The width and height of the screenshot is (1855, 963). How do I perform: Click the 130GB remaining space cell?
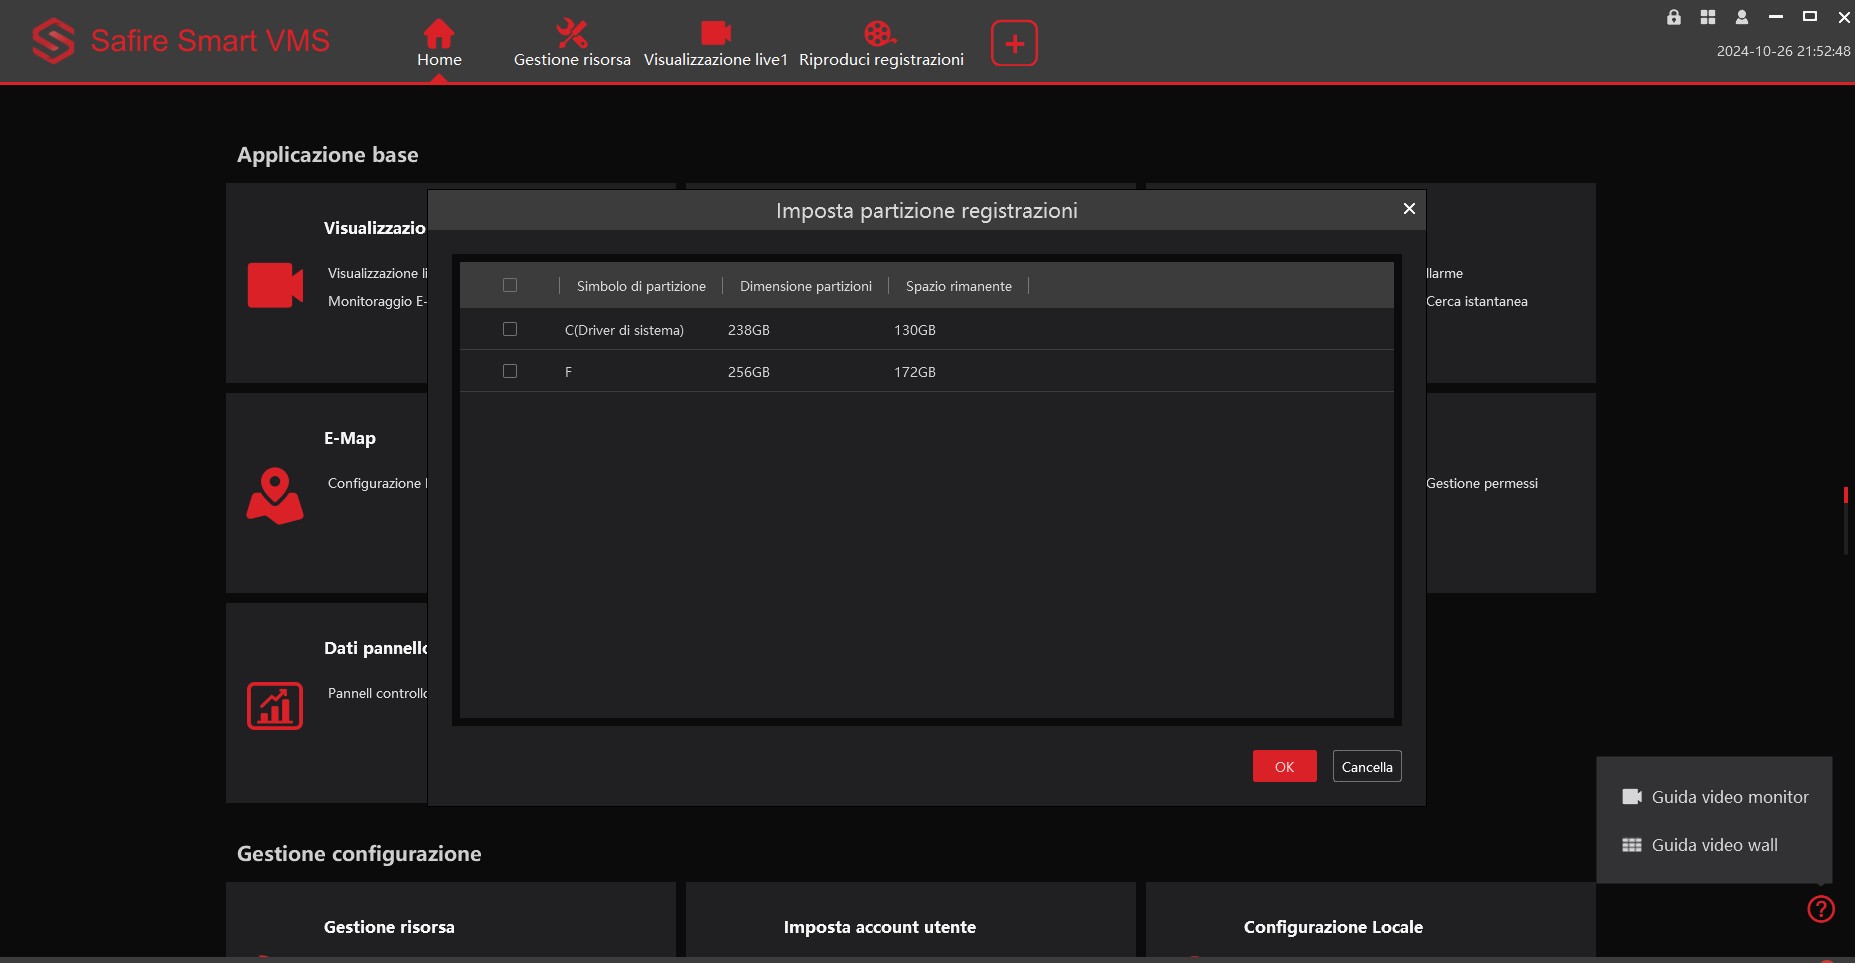tap(915, 330)
